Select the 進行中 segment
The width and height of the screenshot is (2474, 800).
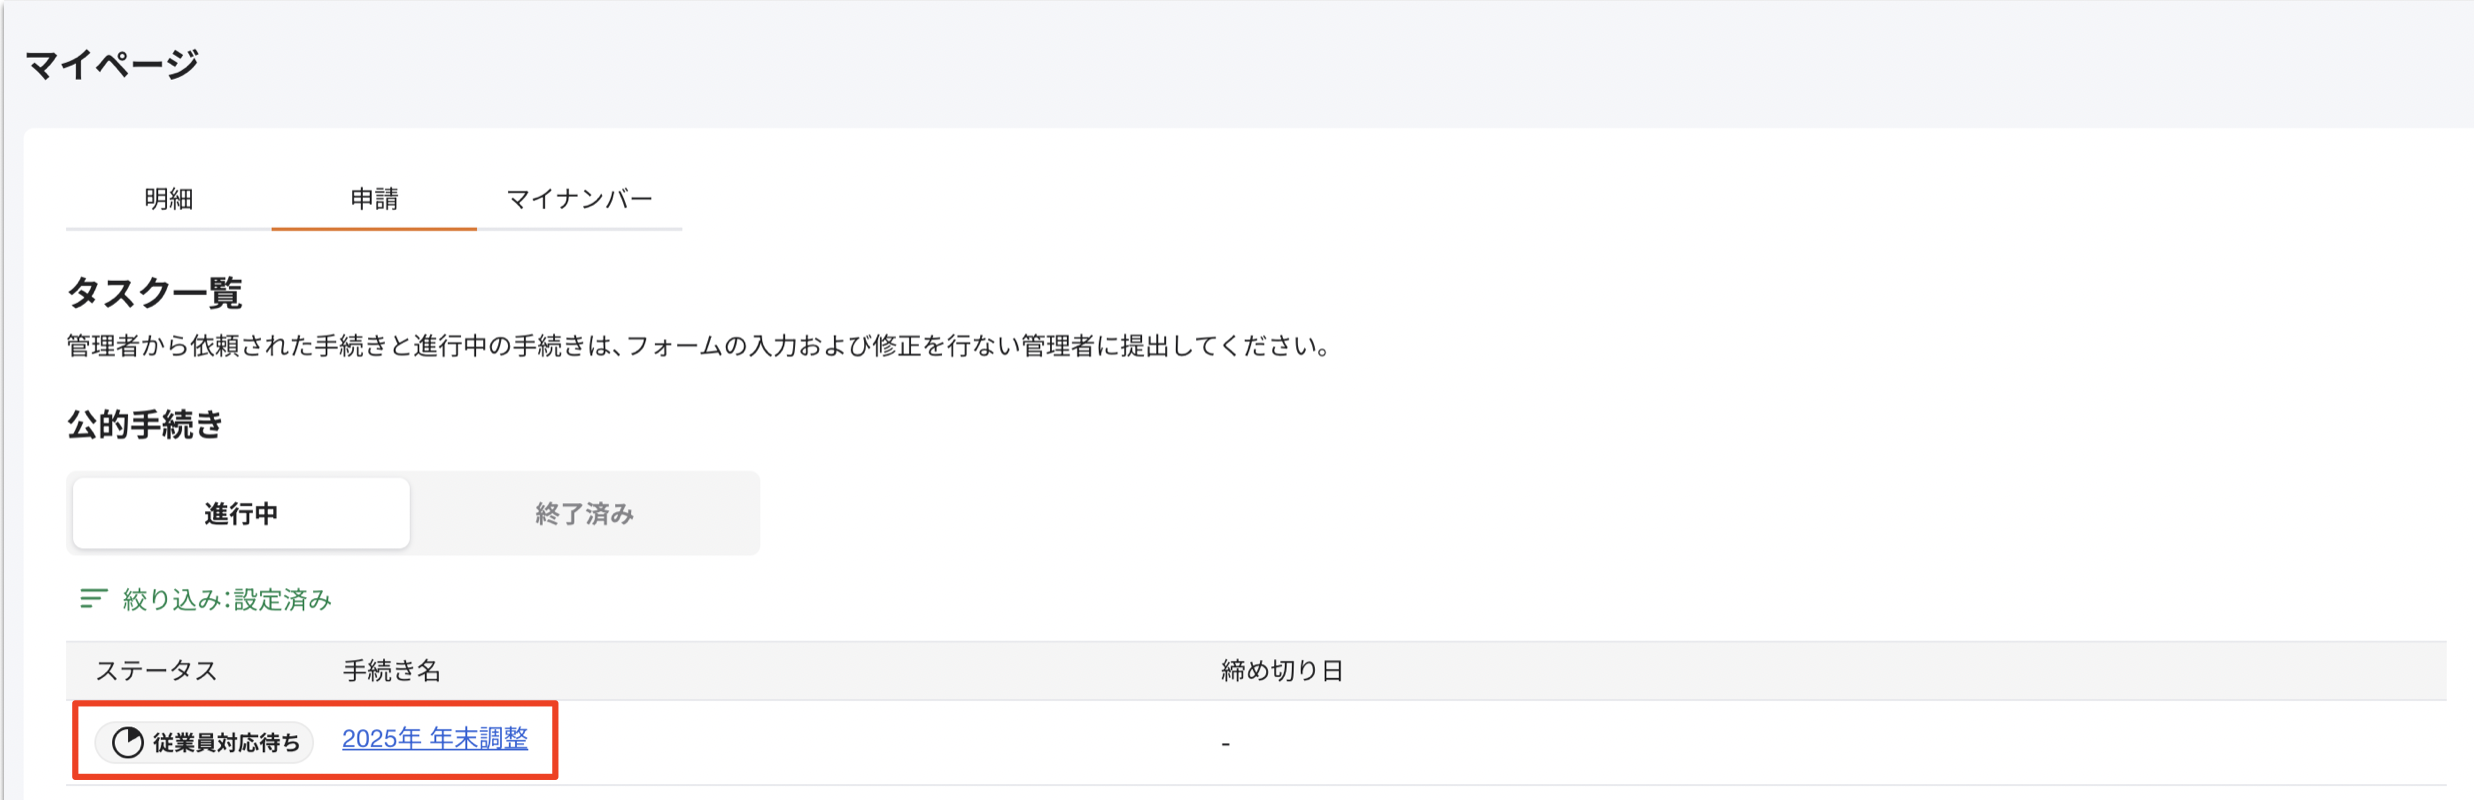(x=241, y=513)
